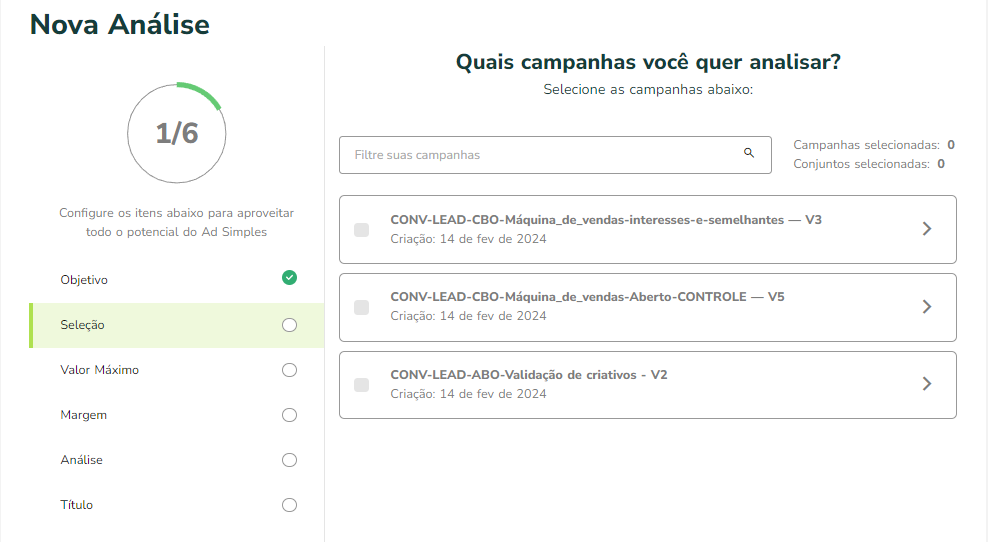The width and height of the screenshot is (988, 542).
Task: Go to the Objetivo step
Action: 84,280
